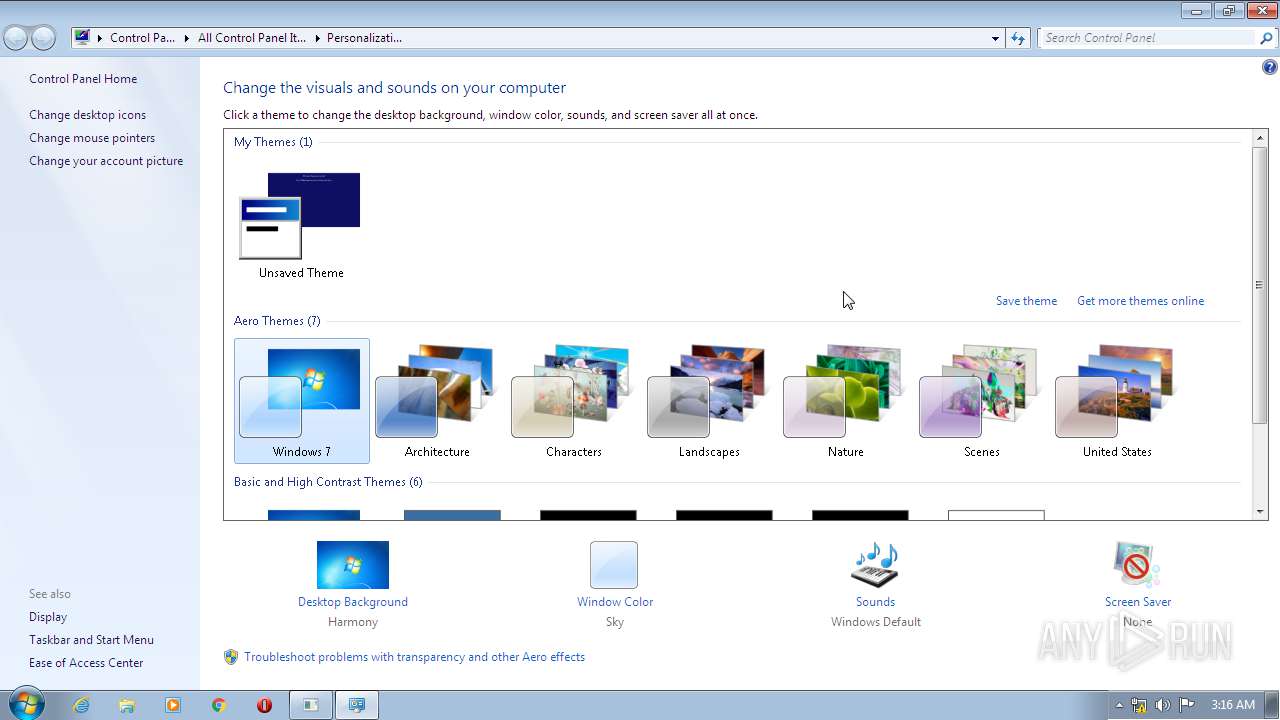Click the Help question mark icon
1280x720 pixels.
tap(1269, 68)
